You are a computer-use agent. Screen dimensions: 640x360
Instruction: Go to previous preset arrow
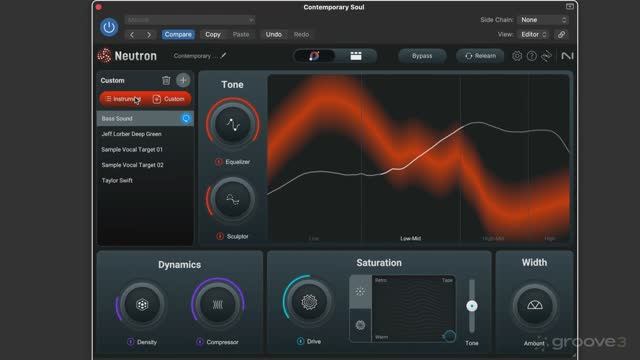(132, 35)
